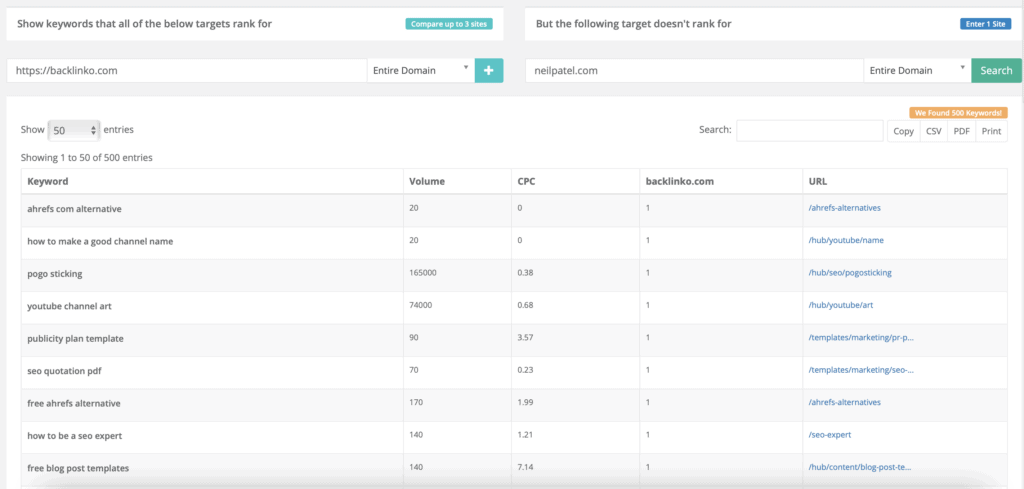Screen dimensions: 1024x489
Task: Click the 0.68 CPC value
Action: [x=525, y=306]
